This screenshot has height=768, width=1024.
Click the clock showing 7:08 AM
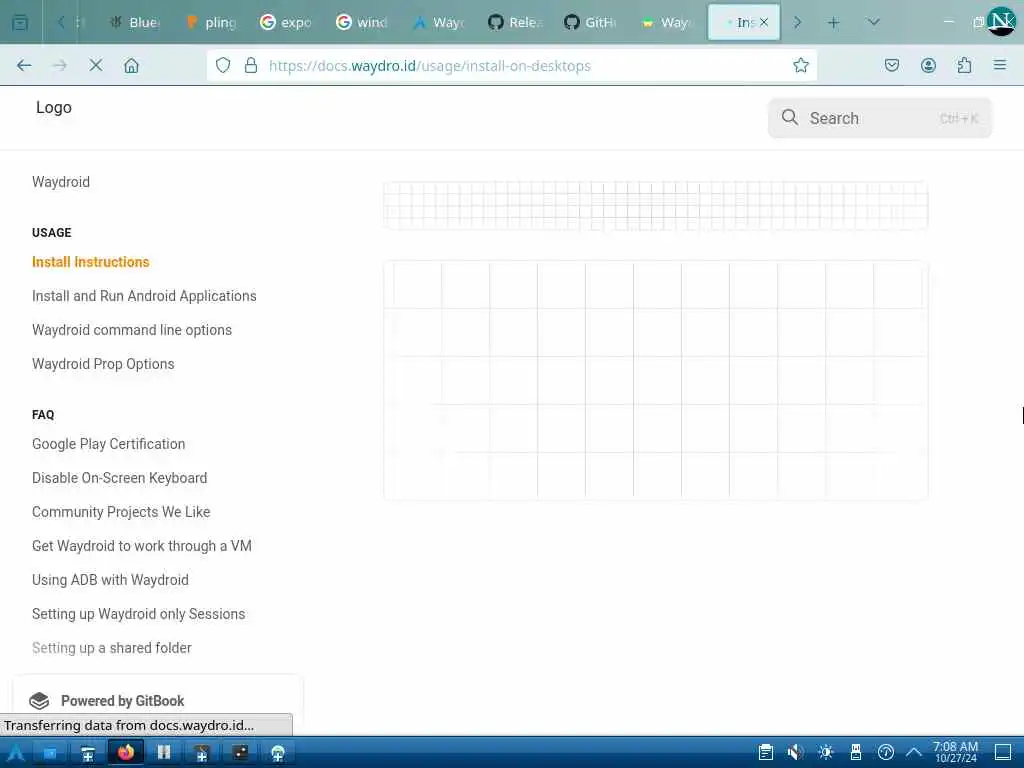click(x=955, y=752)
